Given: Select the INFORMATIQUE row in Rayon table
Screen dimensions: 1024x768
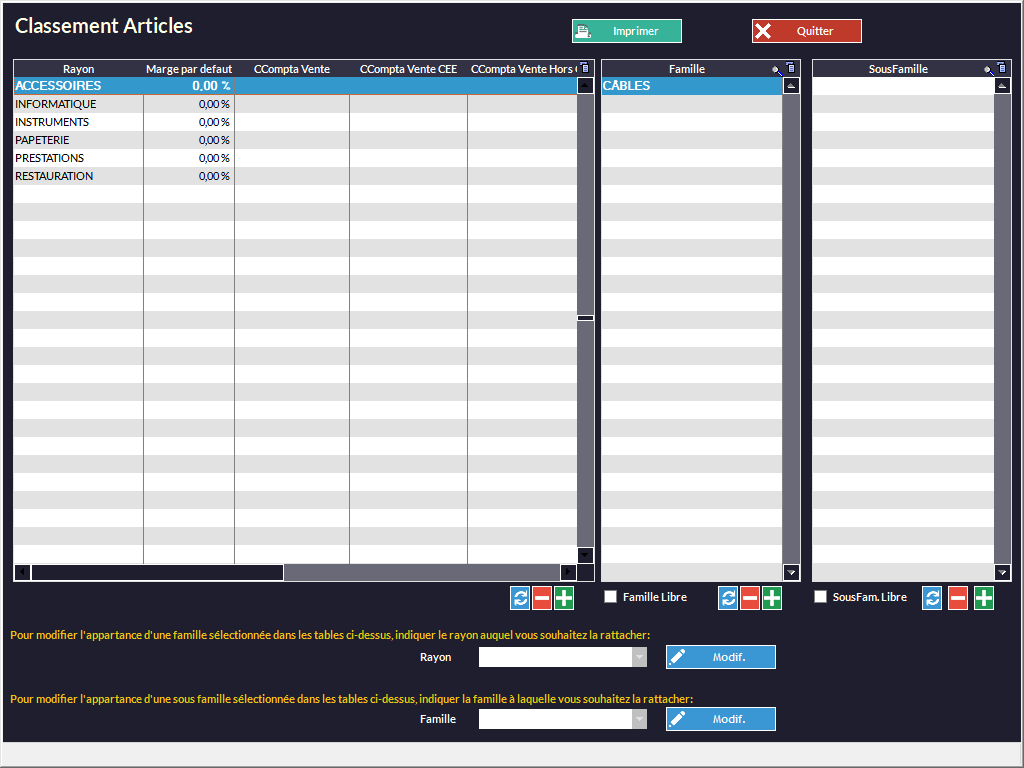Looking at the screenshot, I should point(56,104).
